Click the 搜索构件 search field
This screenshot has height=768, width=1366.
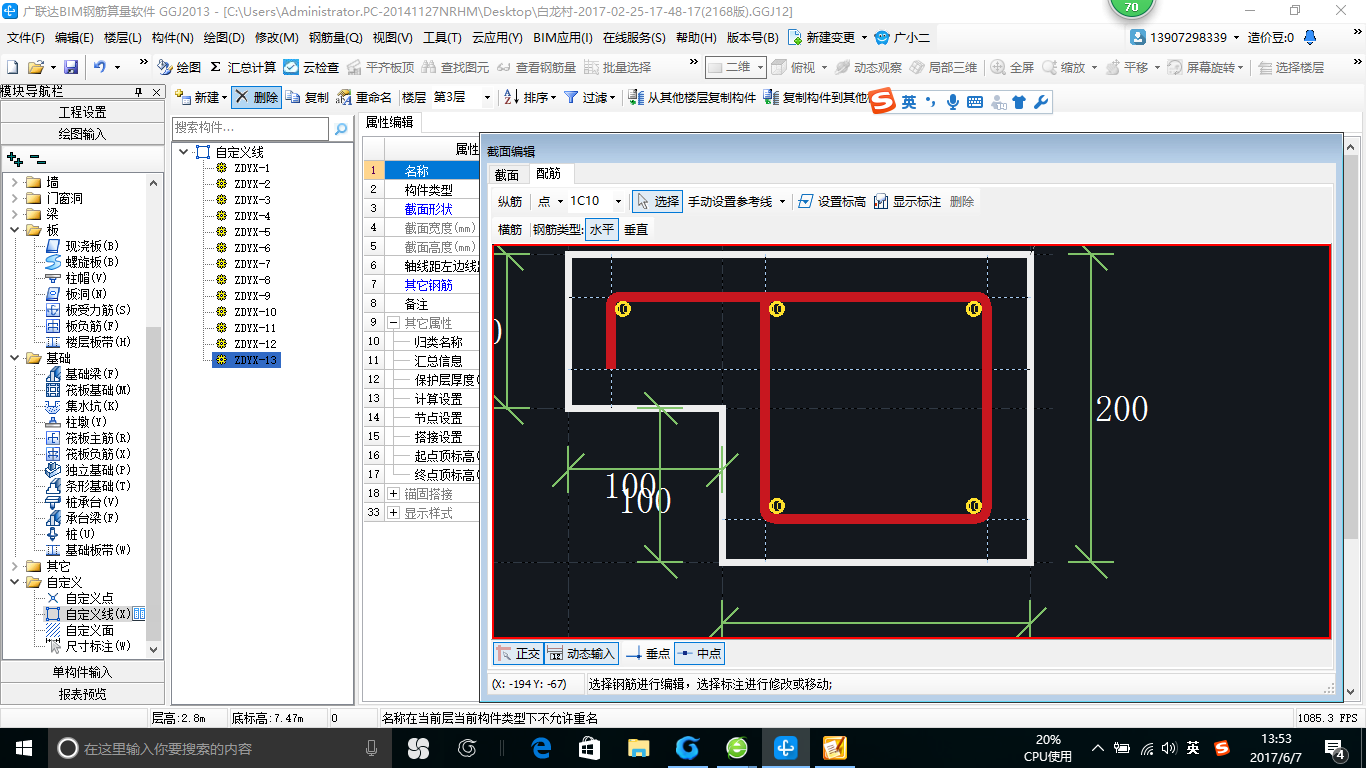(x=250, y=128)
